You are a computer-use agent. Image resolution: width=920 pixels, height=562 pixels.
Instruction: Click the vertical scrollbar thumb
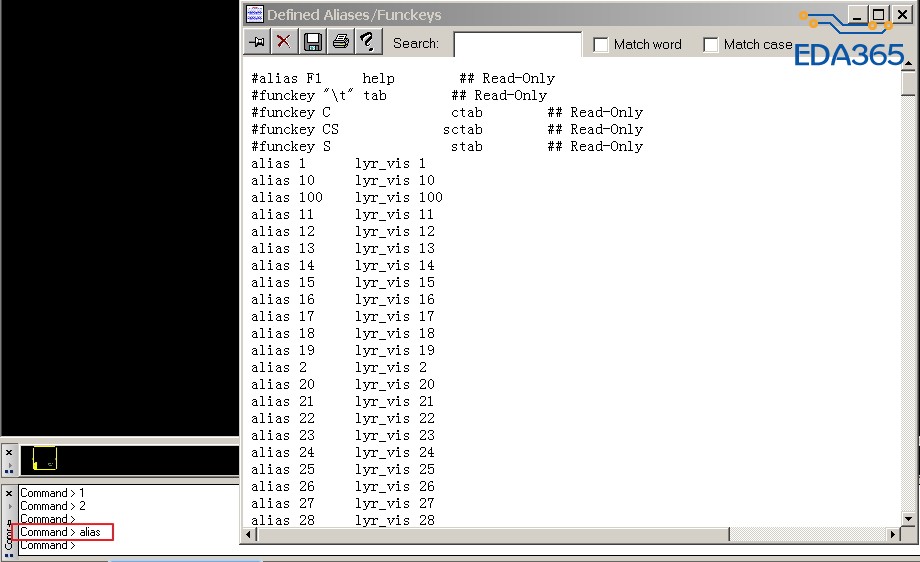coord(908,83)
